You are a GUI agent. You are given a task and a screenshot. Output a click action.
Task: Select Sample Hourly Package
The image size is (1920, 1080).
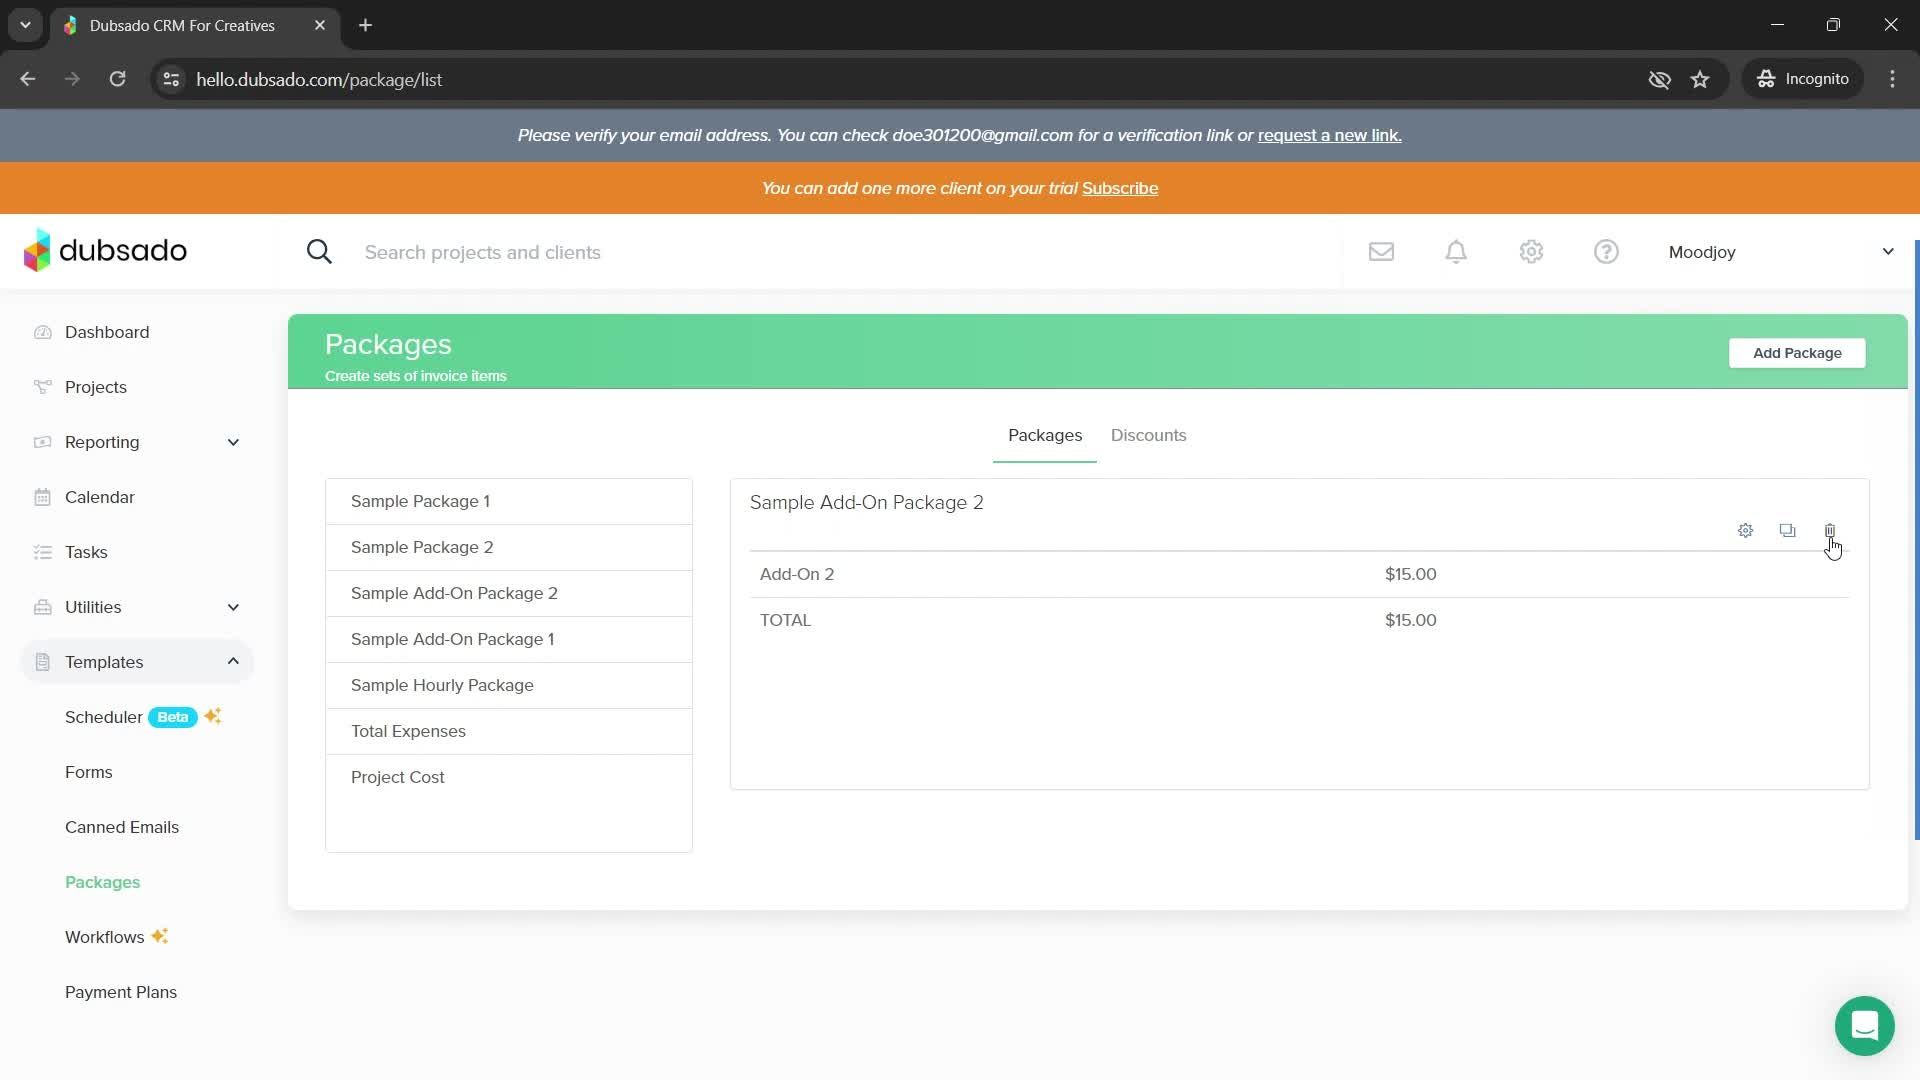[x=509, y=686]
